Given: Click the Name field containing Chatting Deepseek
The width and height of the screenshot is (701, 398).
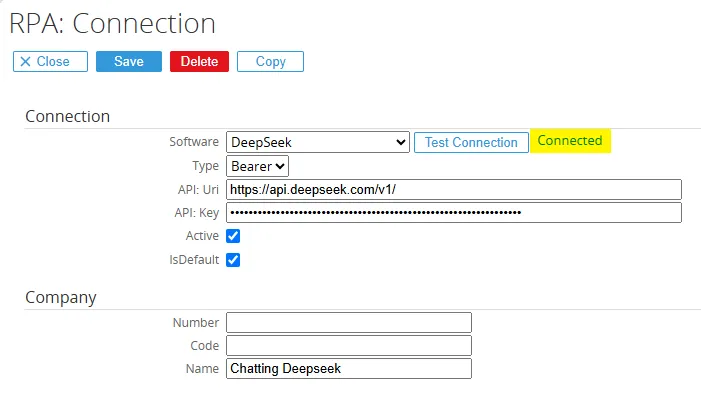Looking at the screenshot, I should tap(349, 368).
